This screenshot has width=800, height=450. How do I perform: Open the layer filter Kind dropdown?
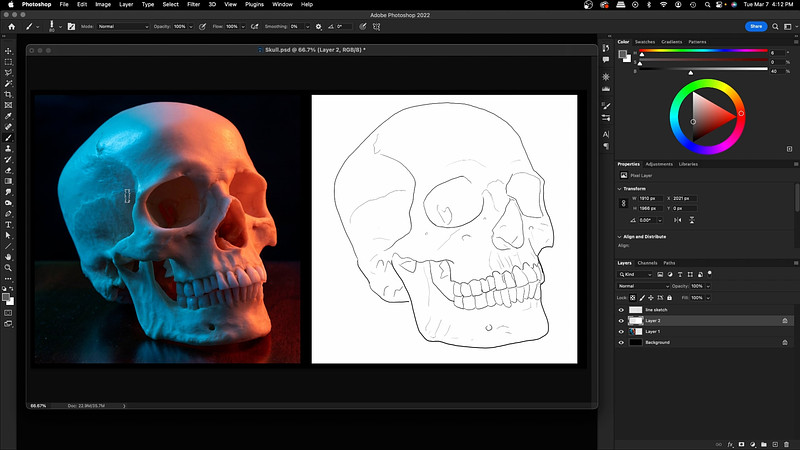pos(635,274)
